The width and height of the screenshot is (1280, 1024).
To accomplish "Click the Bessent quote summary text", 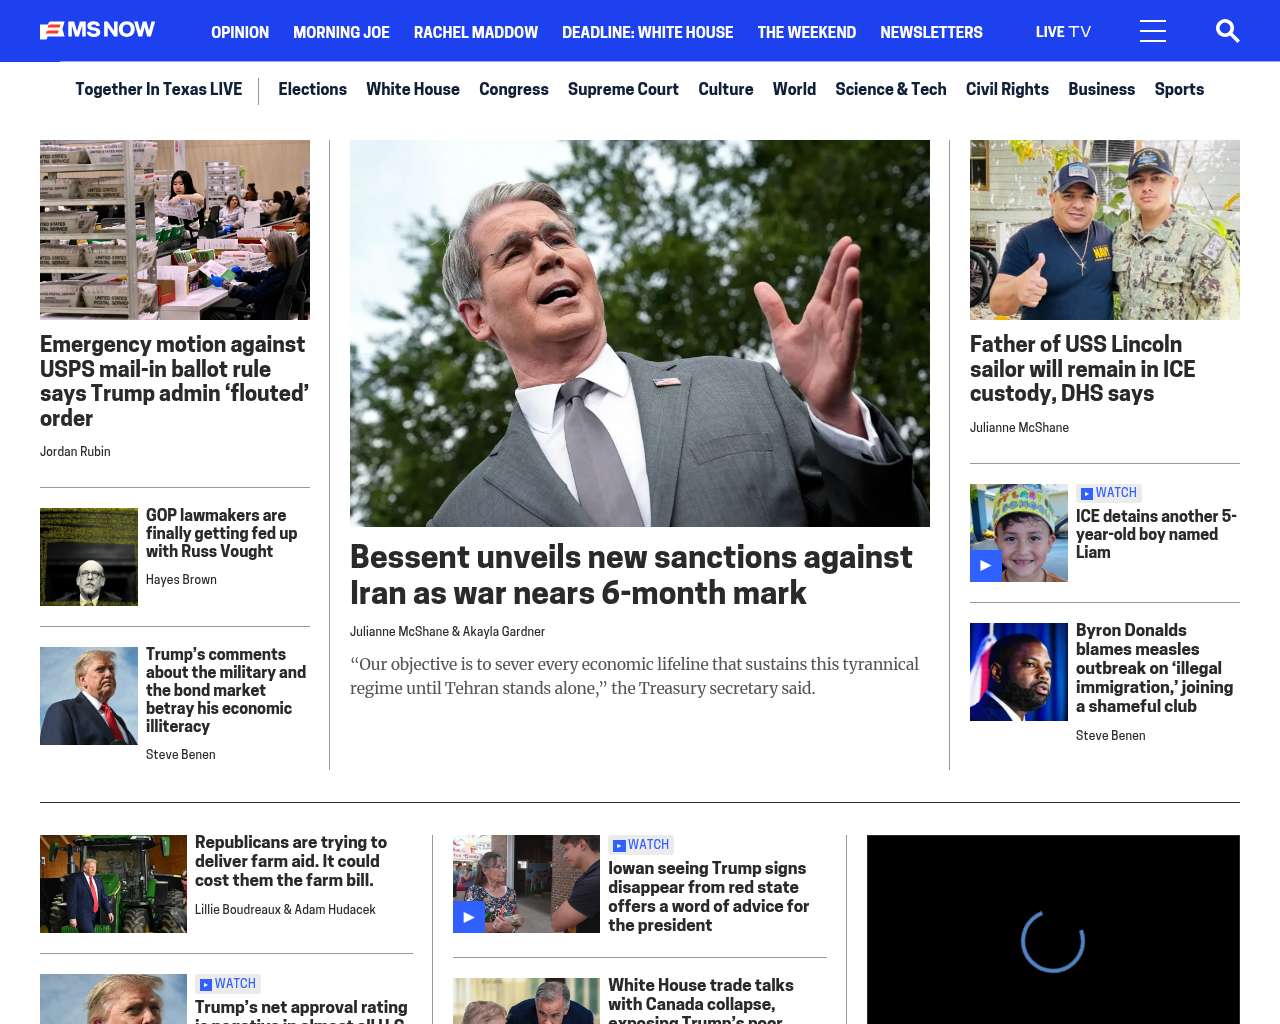I will pos(634,676).
